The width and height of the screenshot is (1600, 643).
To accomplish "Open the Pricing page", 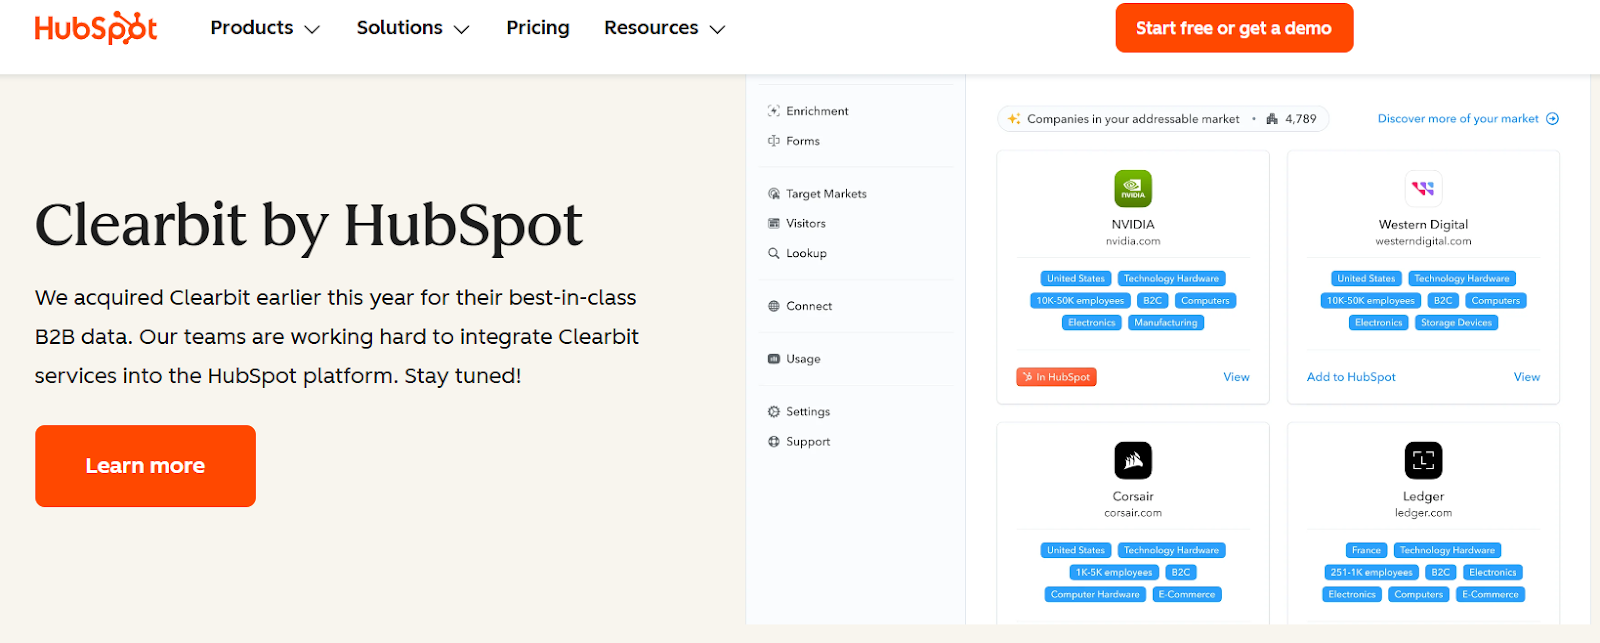I will pyautogui.click(x=538, y=28).
